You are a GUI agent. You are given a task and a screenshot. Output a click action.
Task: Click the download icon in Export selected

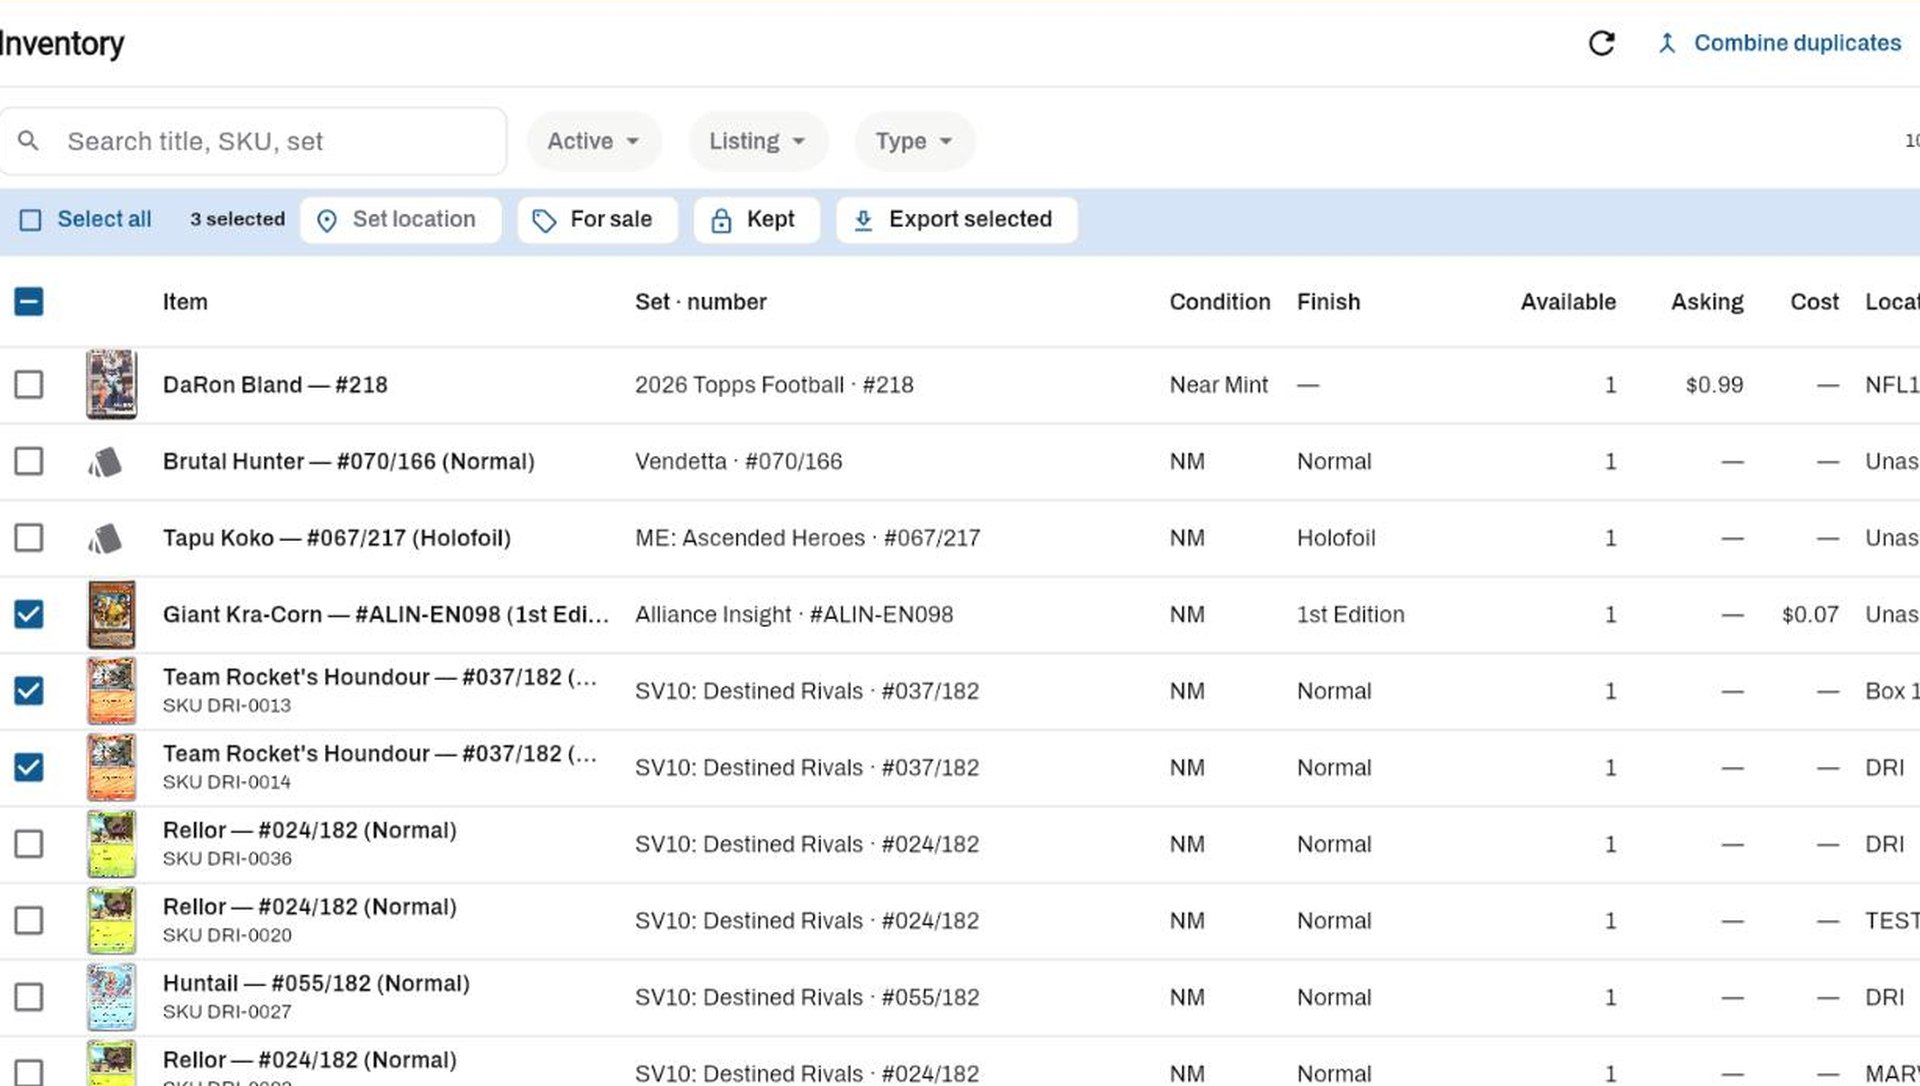click(863, 220)
